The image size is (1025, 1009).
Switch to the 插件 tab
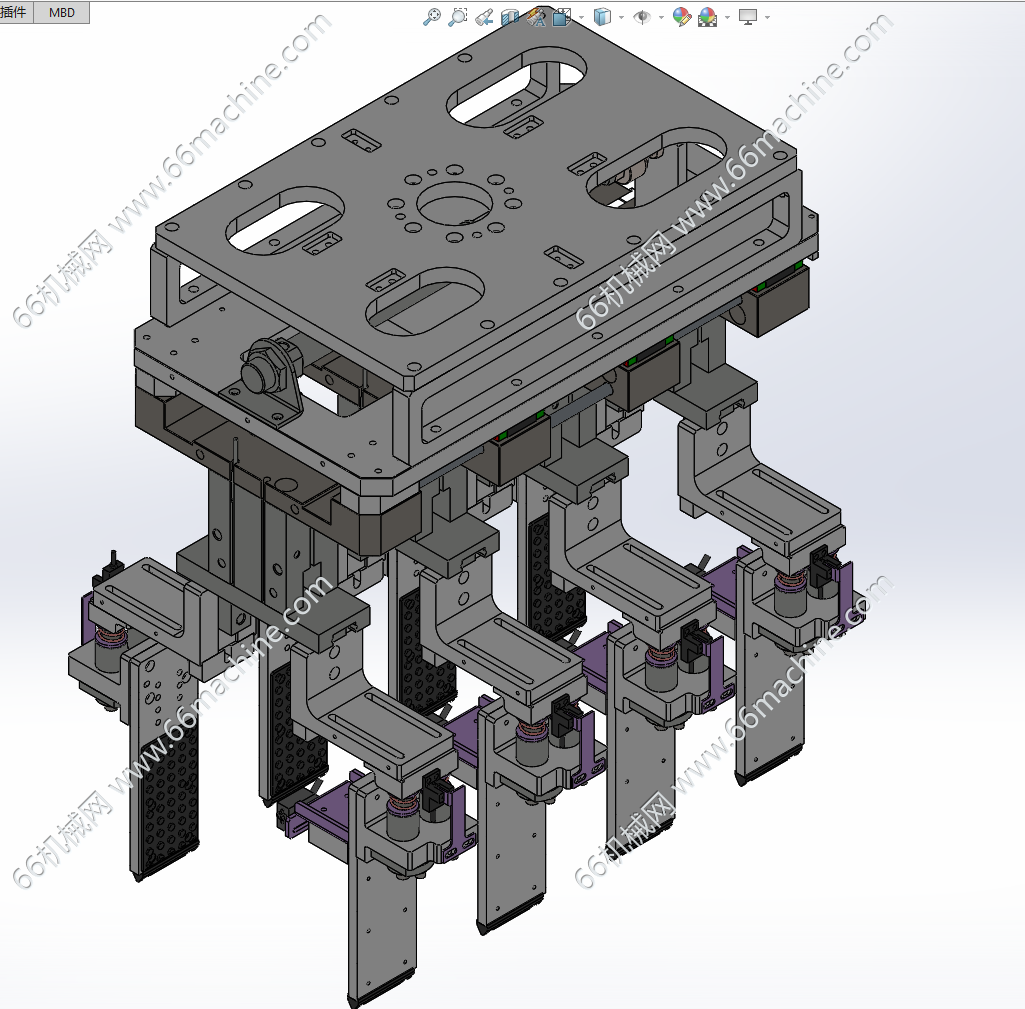coord(16,12)
